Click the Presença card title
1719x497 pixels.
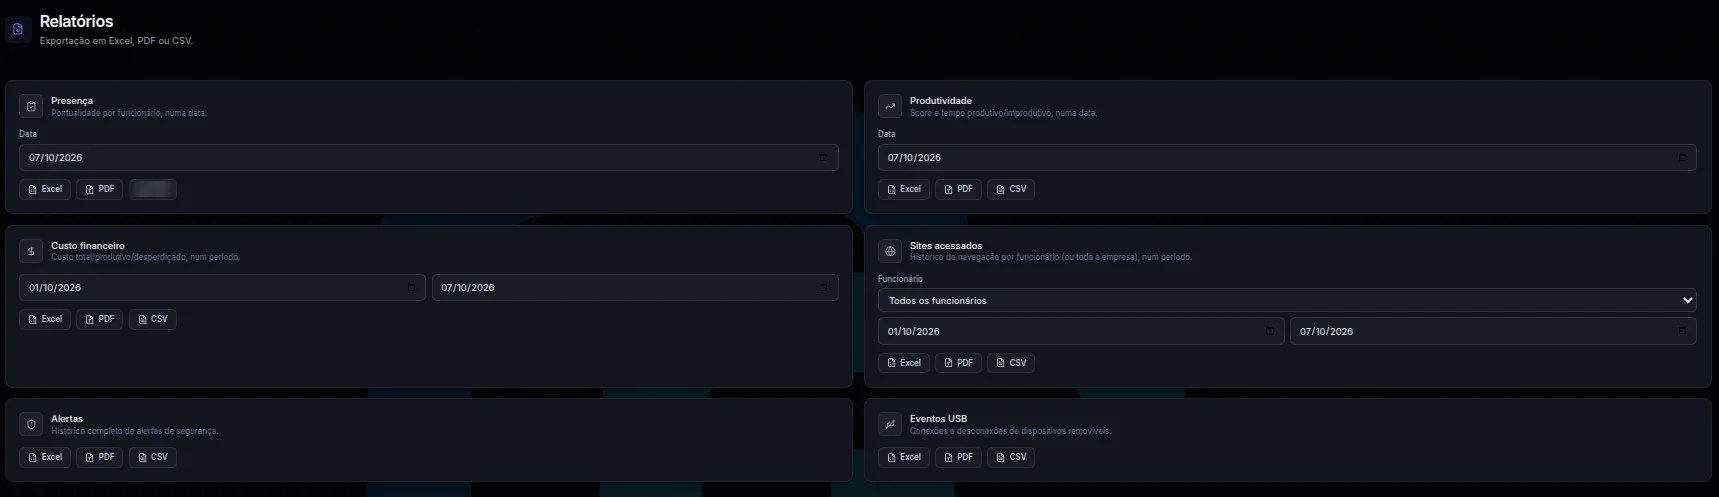coord(72,101)
